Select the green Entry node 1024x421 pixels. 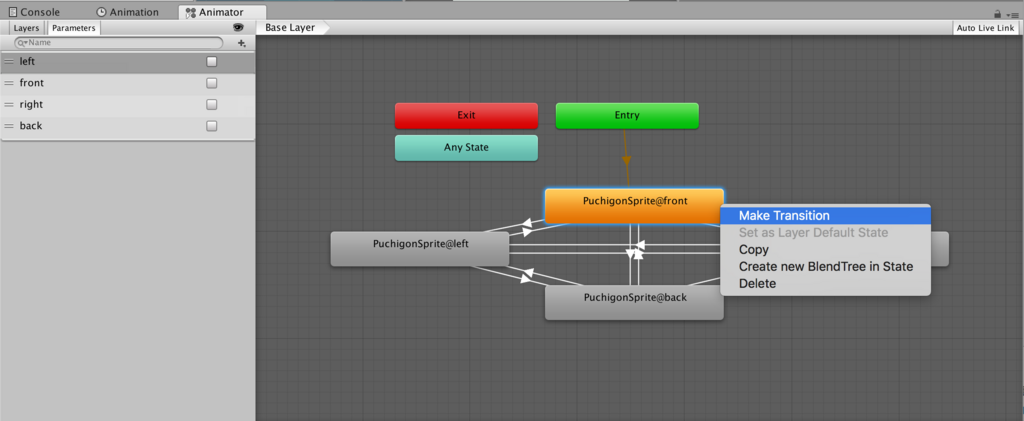tap(627, 116)
